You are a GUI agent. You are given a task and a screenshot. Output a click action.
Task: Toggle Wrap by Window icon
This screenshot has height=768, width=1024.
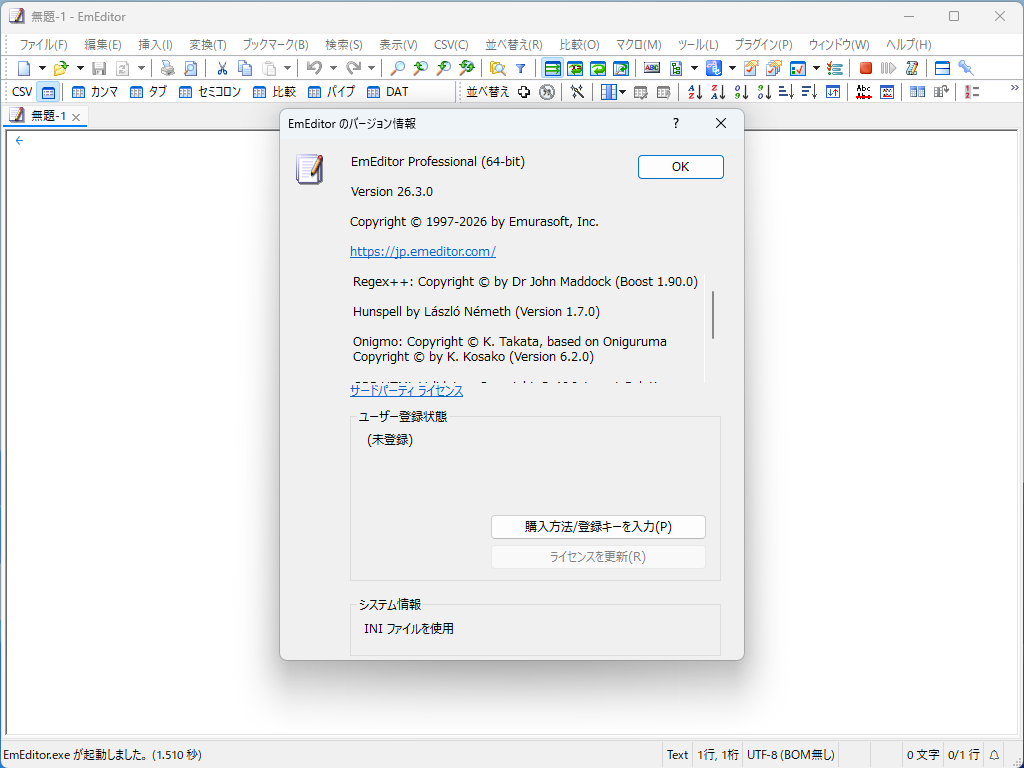pyautogui.click(x=598, y=68)
